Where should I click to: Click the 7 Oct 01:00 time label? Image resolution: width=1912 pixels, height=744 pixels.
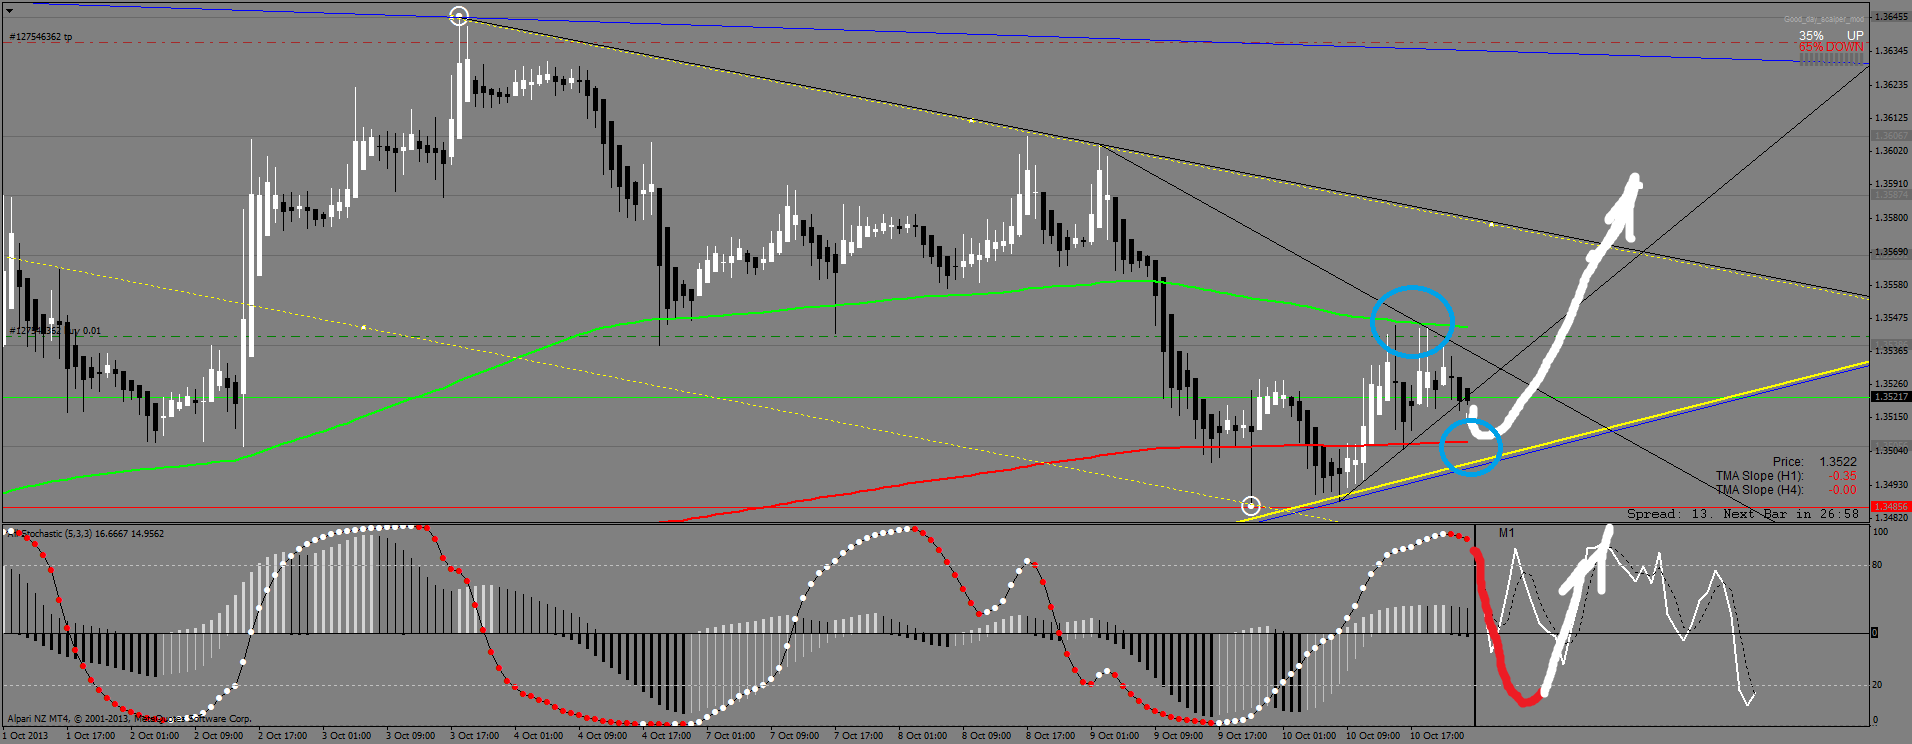(x=730, y=736)
